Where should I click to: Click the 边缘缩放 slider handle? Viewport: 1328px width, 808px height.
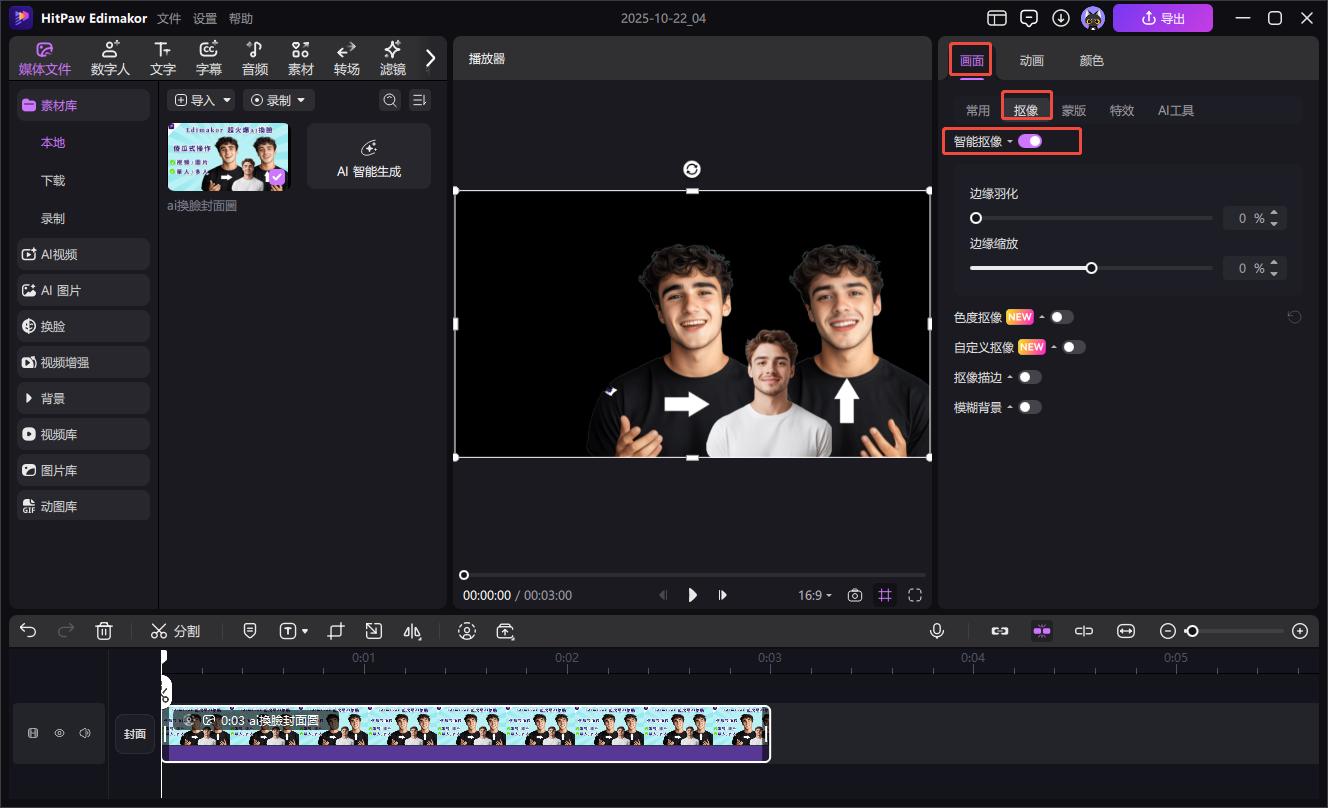point(1092,268)
